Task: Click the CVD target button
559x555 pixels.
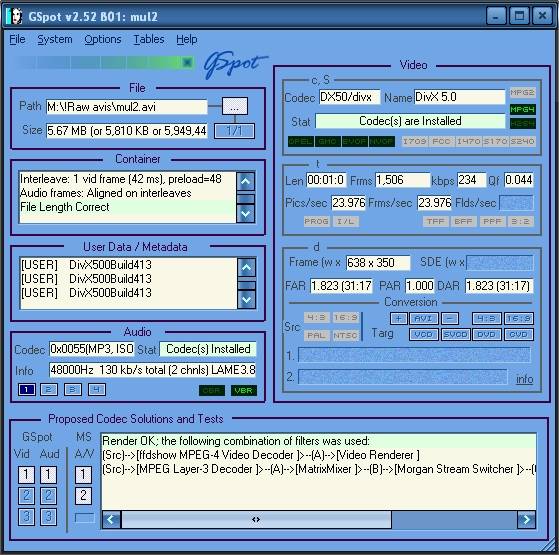Action: point(519,335)
